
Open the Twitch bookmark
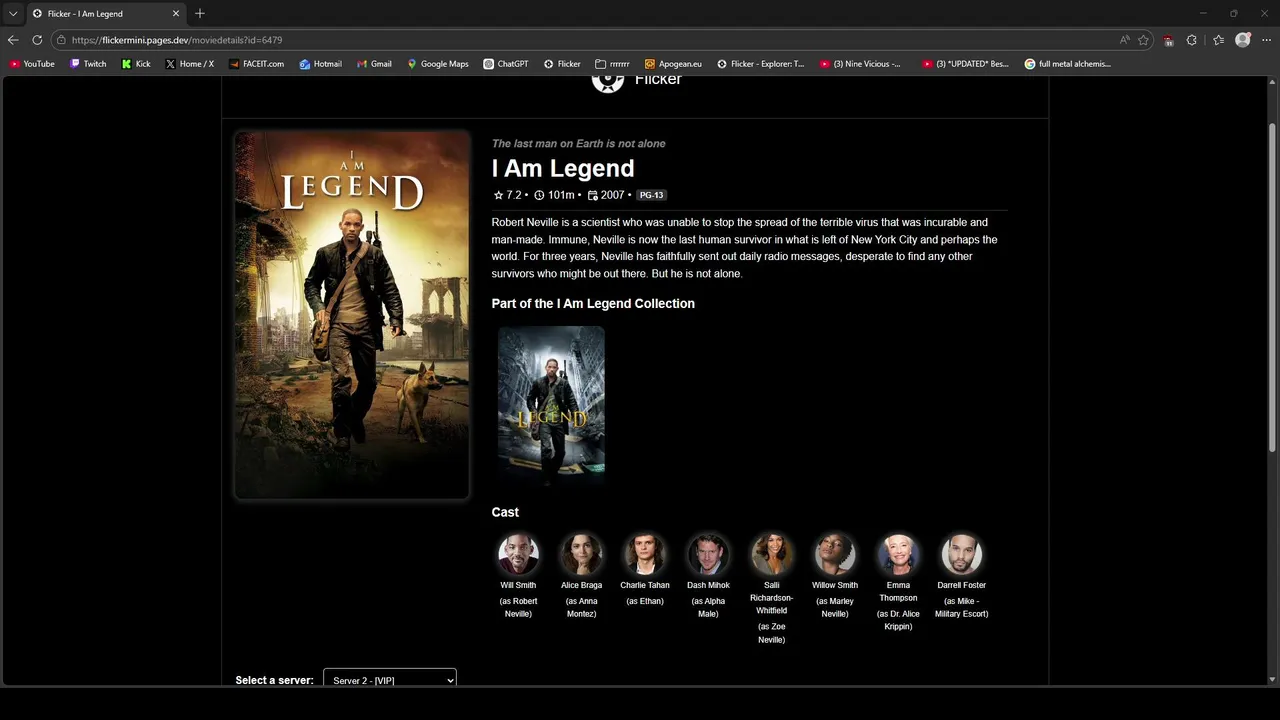coord(88,64)
